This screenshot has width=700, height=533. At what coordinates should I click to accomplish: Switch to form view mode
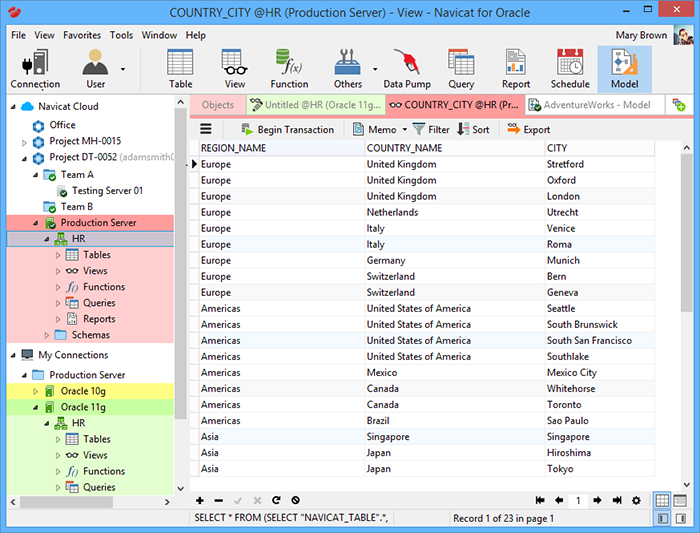[680, 500]
